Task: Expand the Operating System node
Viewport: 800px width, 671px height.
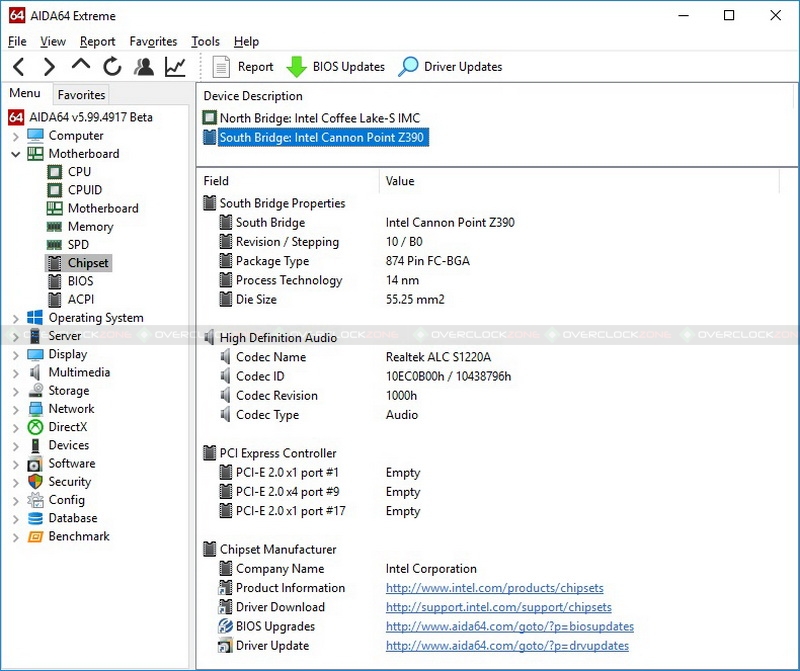Action: coord(15,318)
